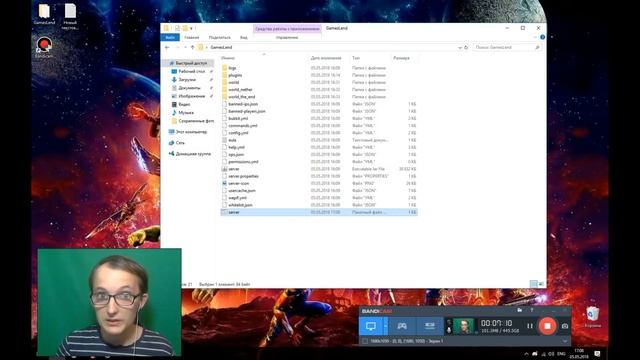Select the GamesLand folder on the desktop
Screen dimensions: 640x360
[44, 14]
